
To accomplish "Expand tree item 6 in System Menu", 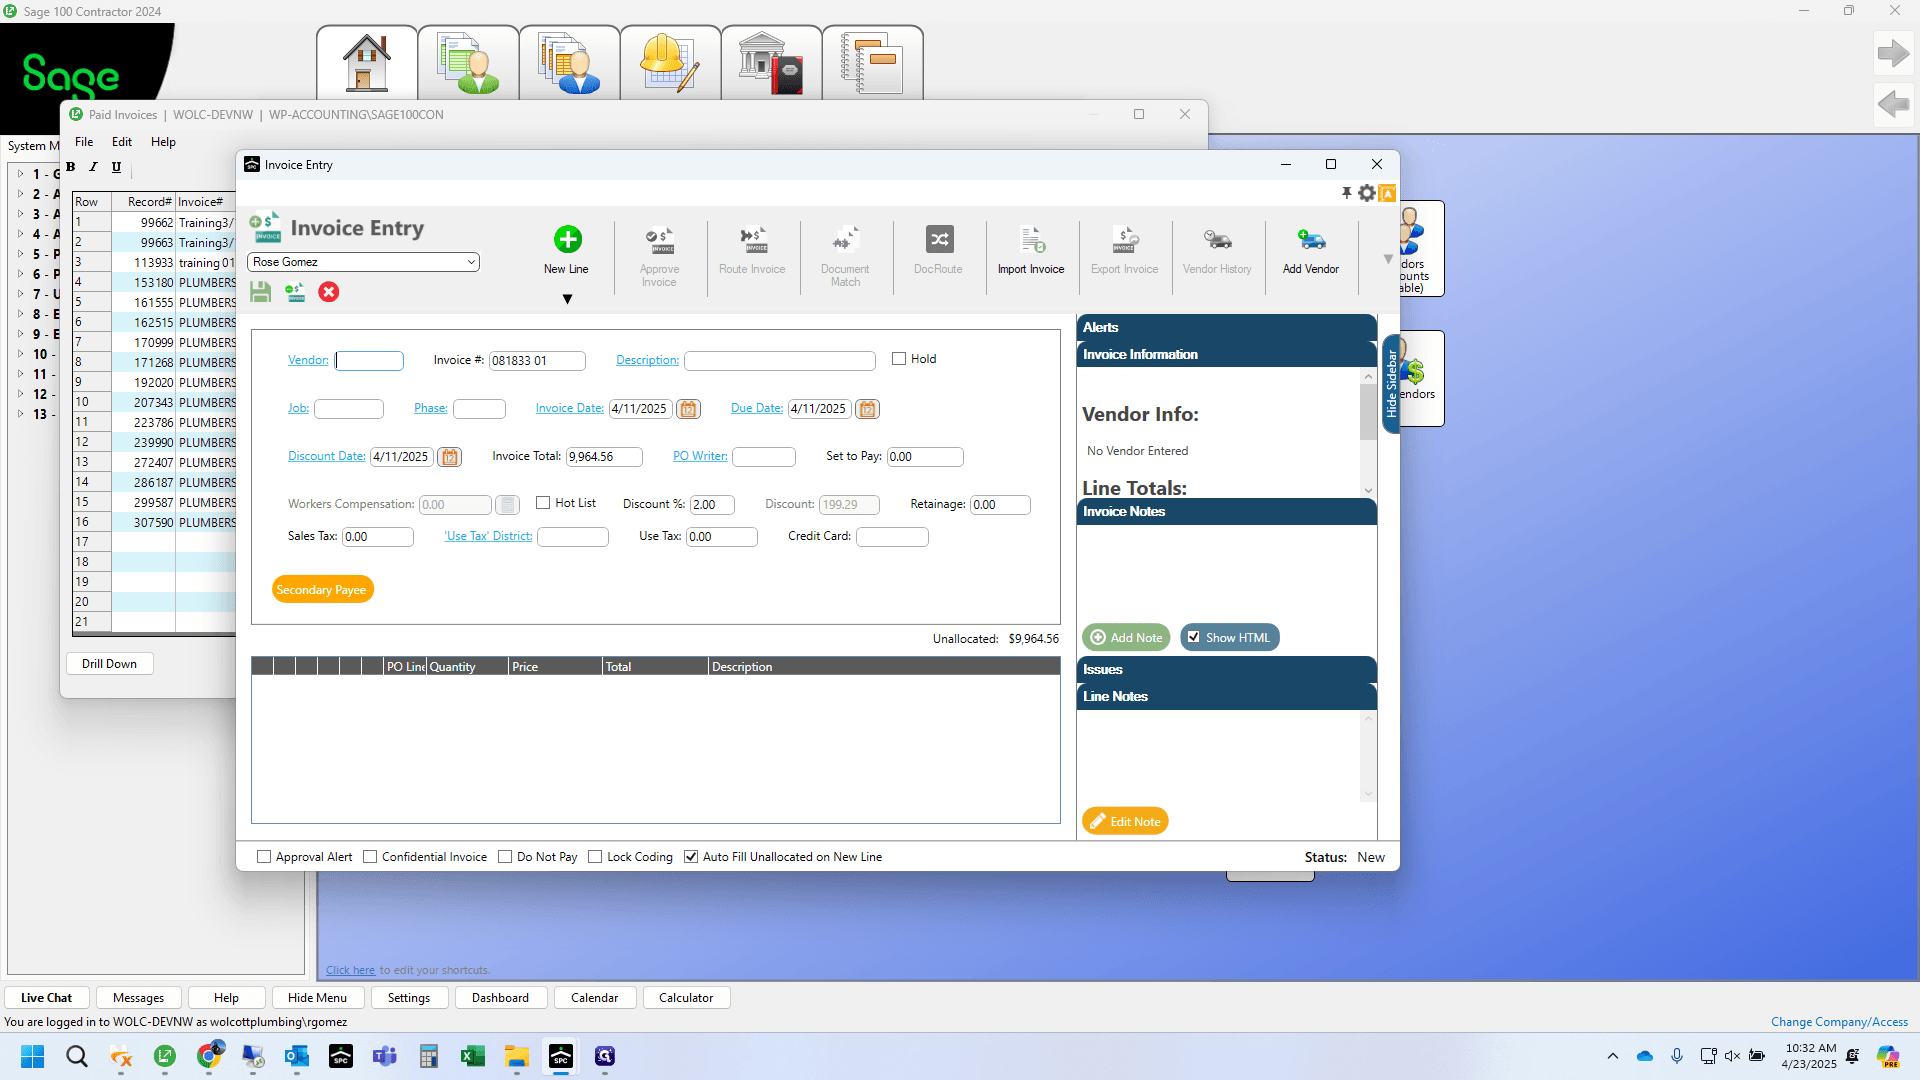I will 20,274.
